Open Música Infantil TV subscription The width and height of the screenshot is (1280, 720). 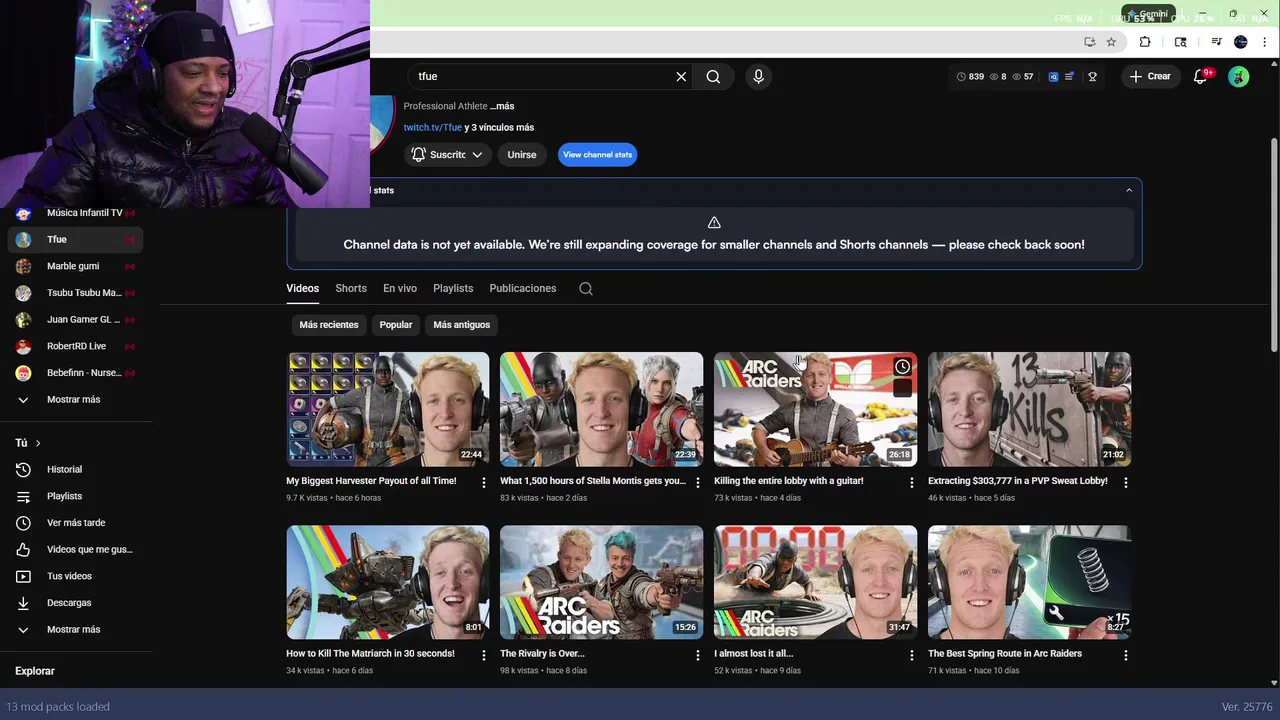click(76, 213)
